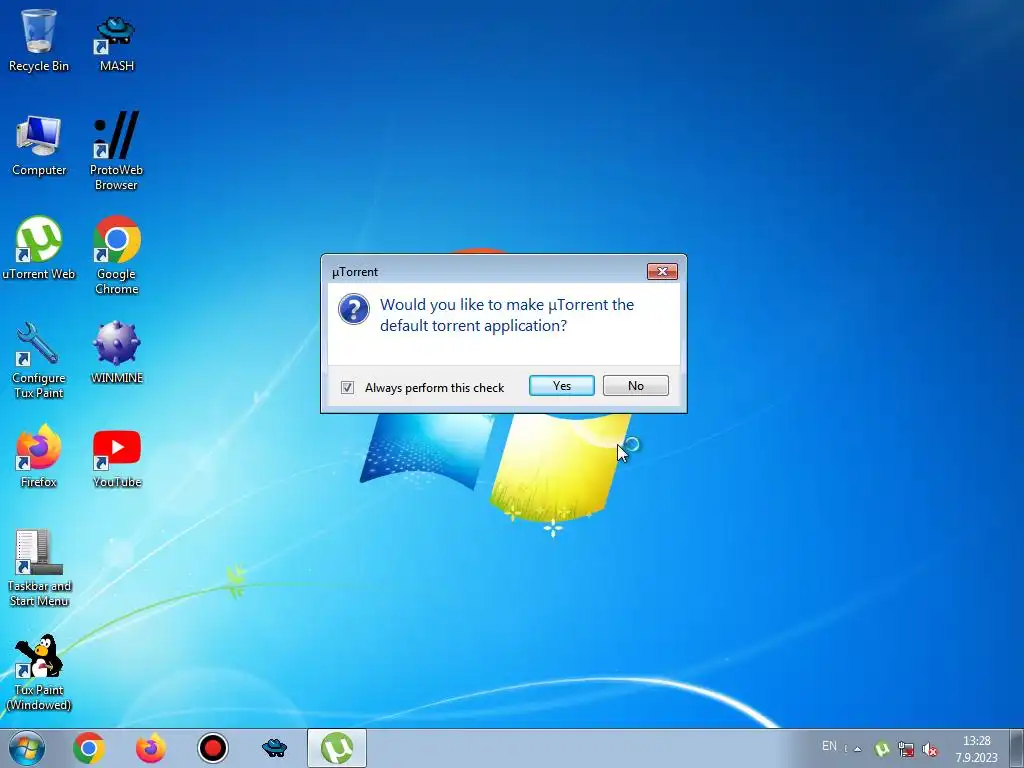Select the uTorrent Web desktop shortcut
This screenshot has width=1024, height=768.
(x=39, y=248)
